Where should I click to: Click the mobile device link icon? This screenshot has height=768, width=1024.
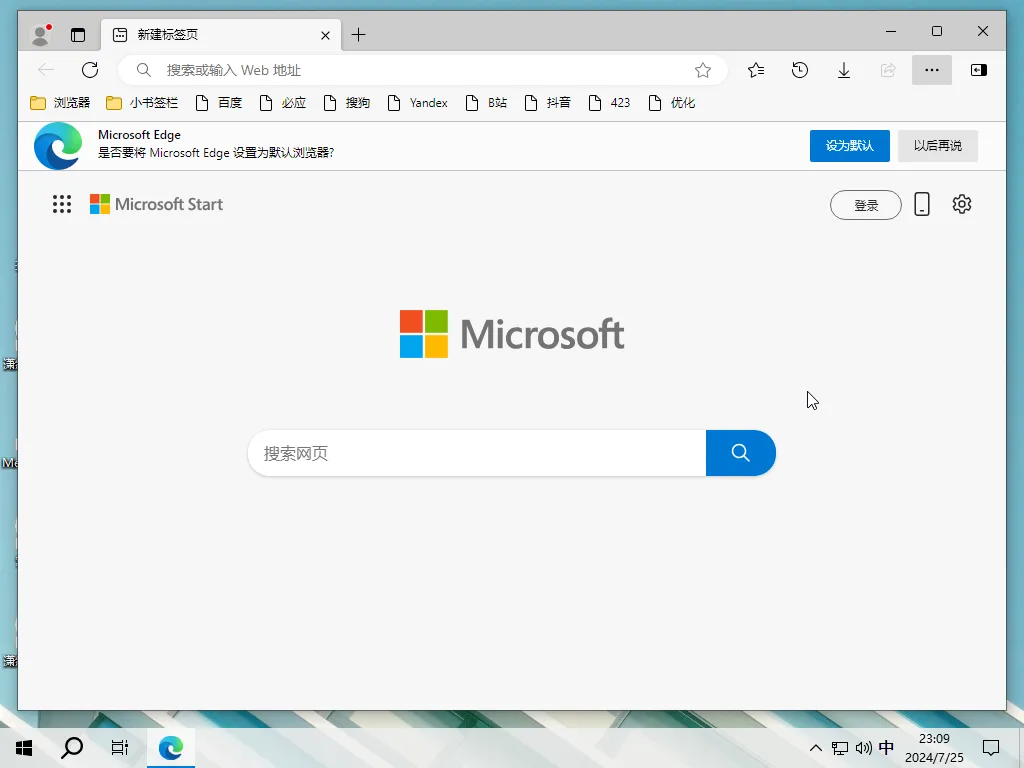click(921, 204)
